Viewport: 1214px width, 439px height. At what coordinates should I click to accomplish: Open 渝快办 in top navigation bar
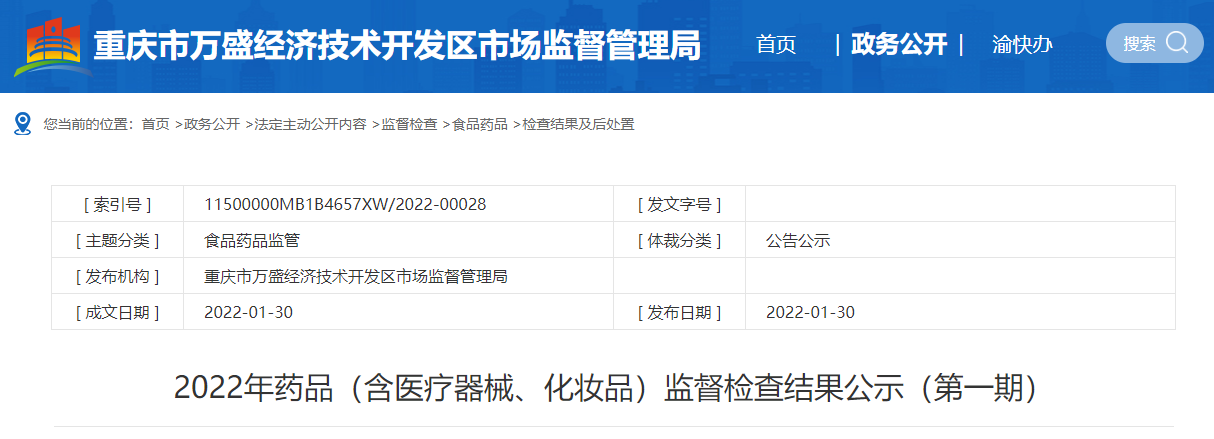(x=1022, y=45)
